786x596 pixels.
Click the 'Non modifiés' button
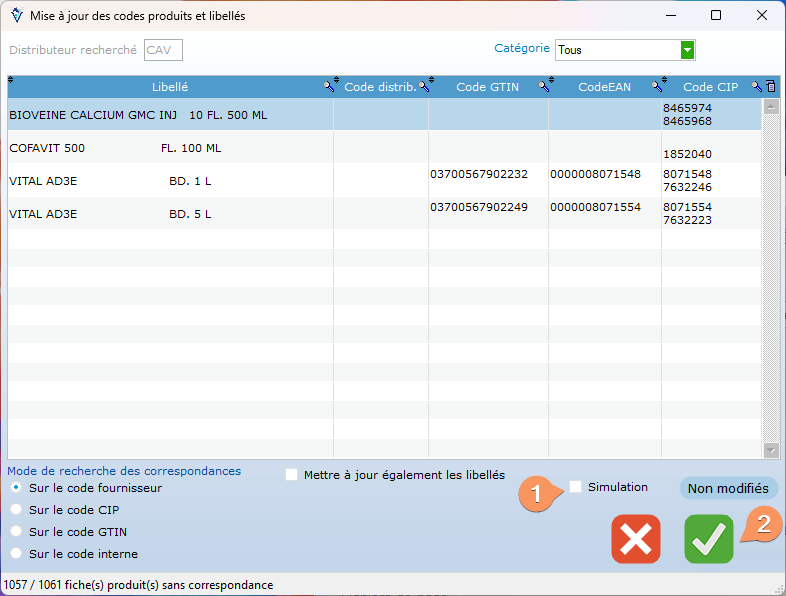(x=728, y=488)
